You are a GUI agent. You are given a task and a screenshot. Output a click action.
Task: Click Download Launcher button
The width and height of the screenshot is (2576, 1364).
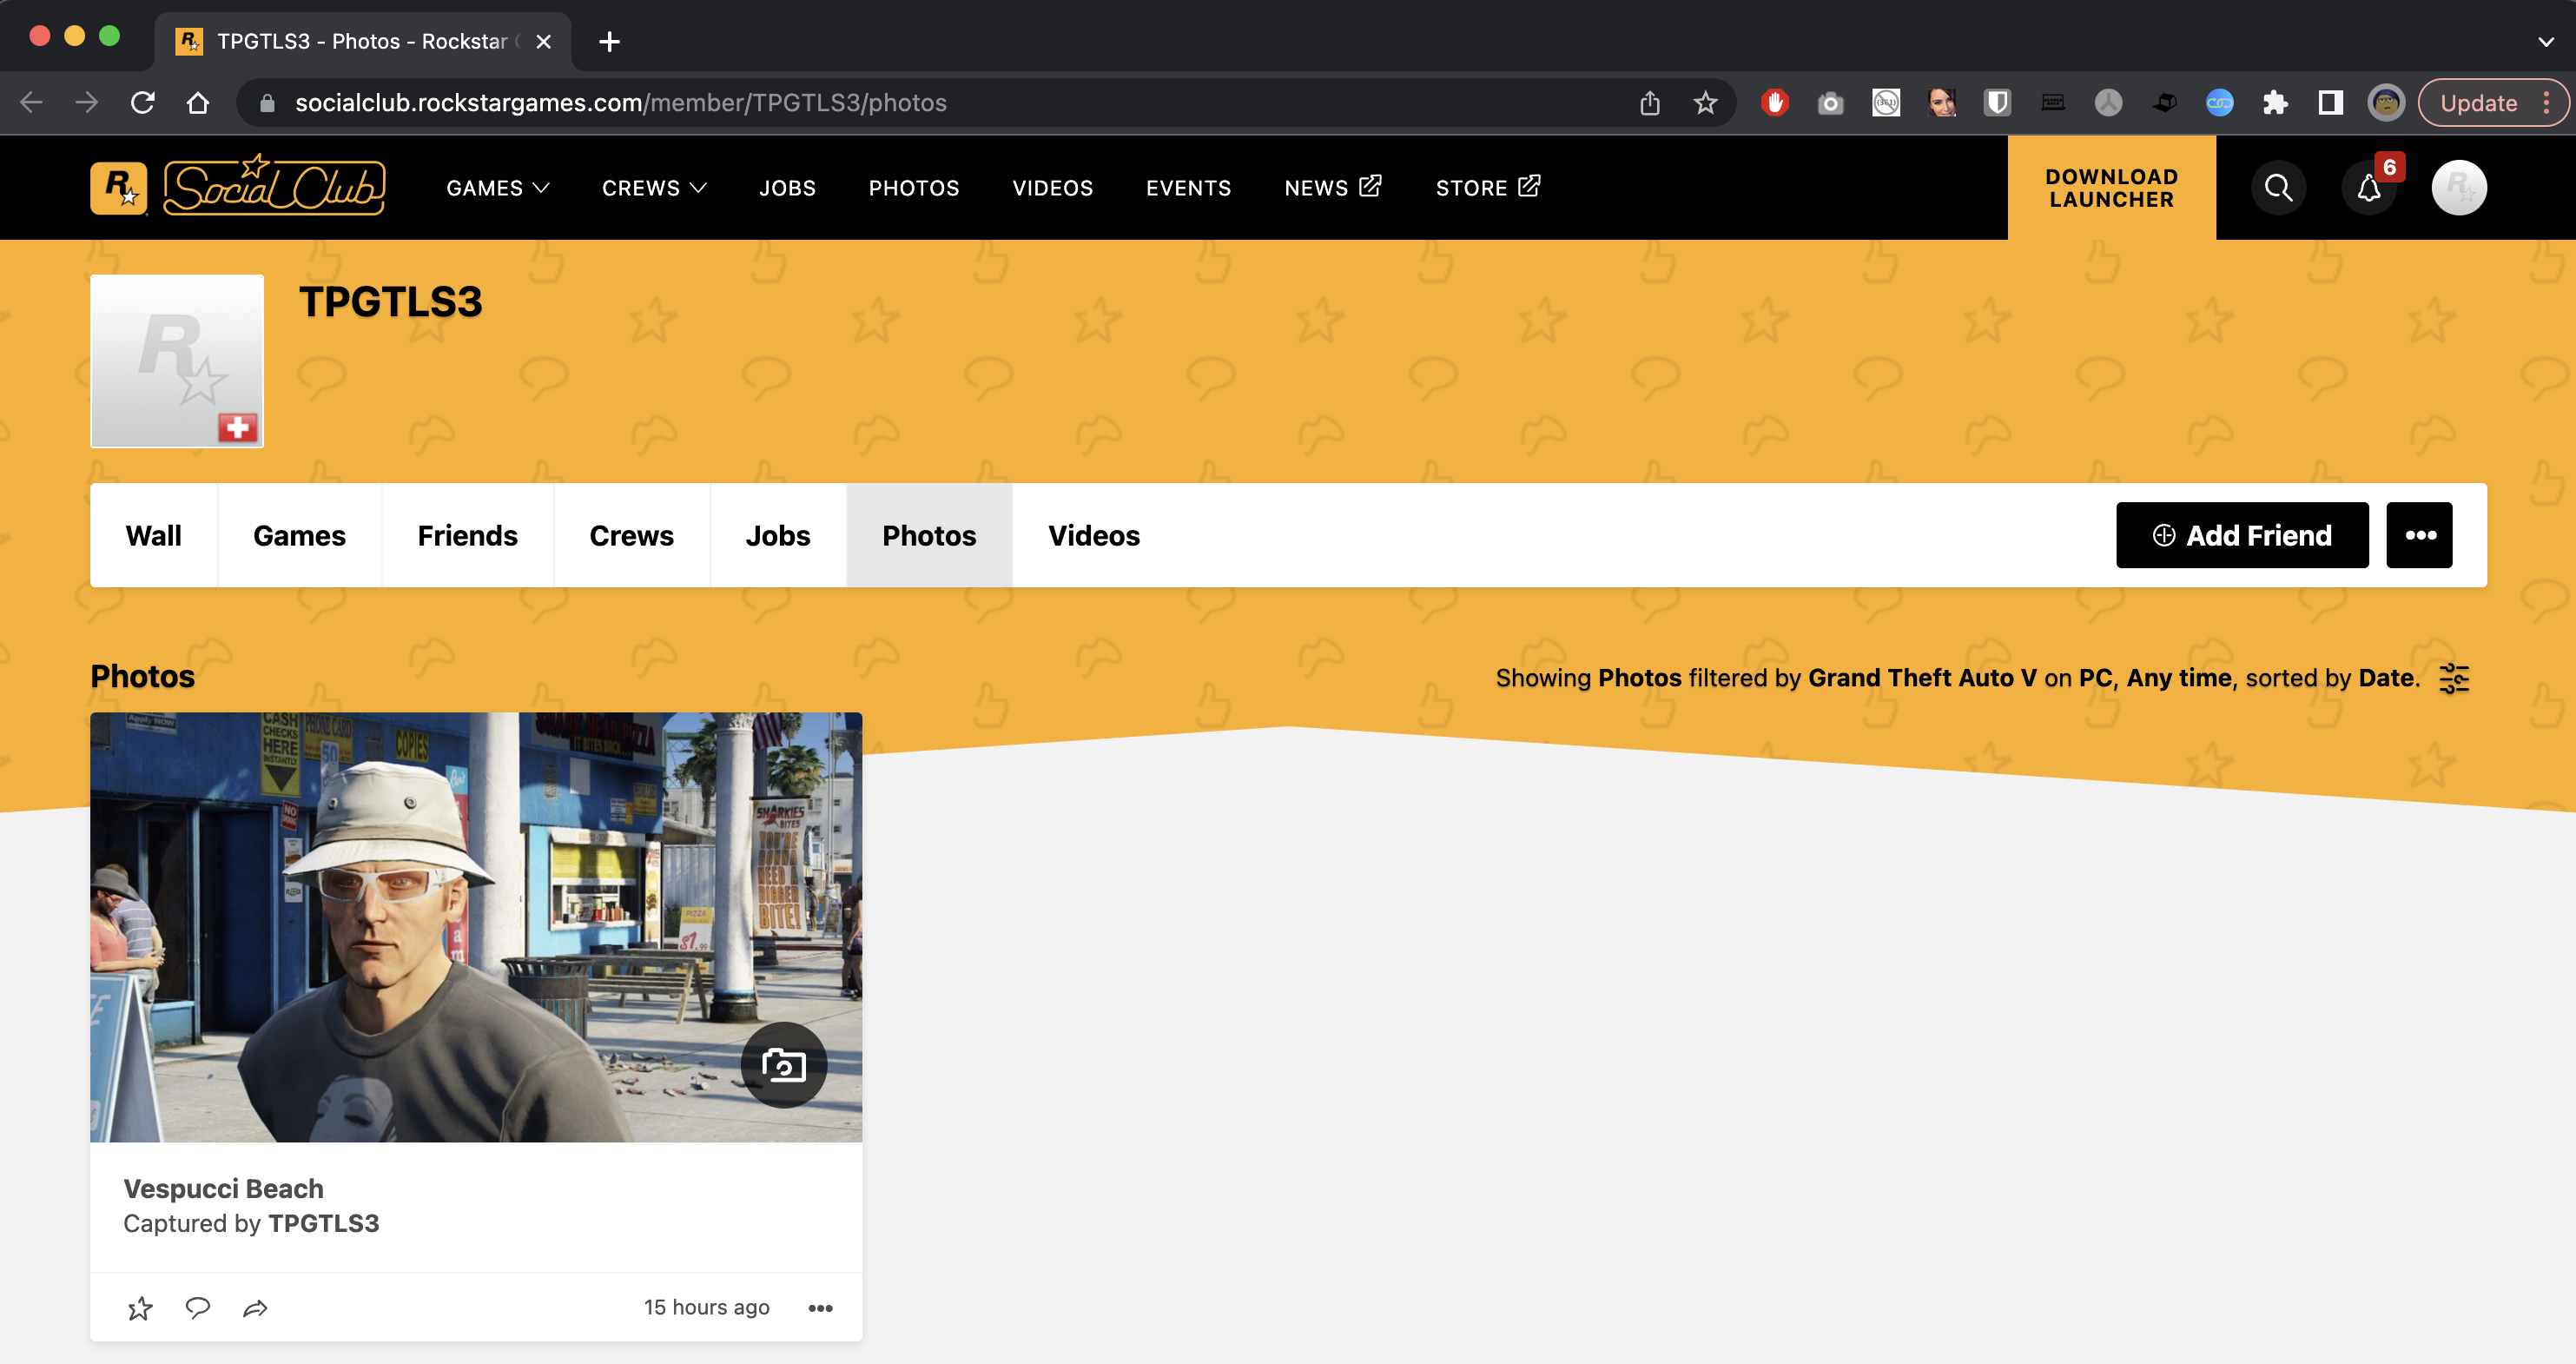point(2111,188)
